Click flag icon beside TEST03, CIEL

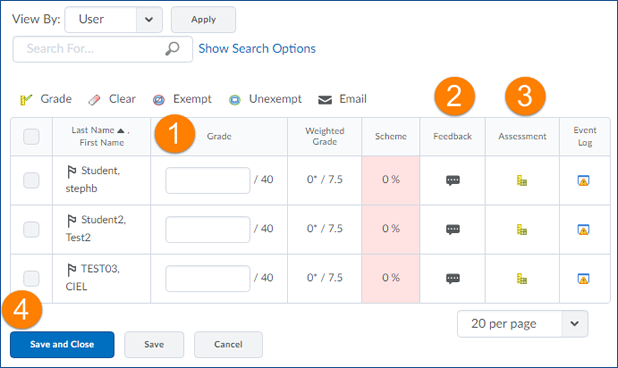(71, 270)
